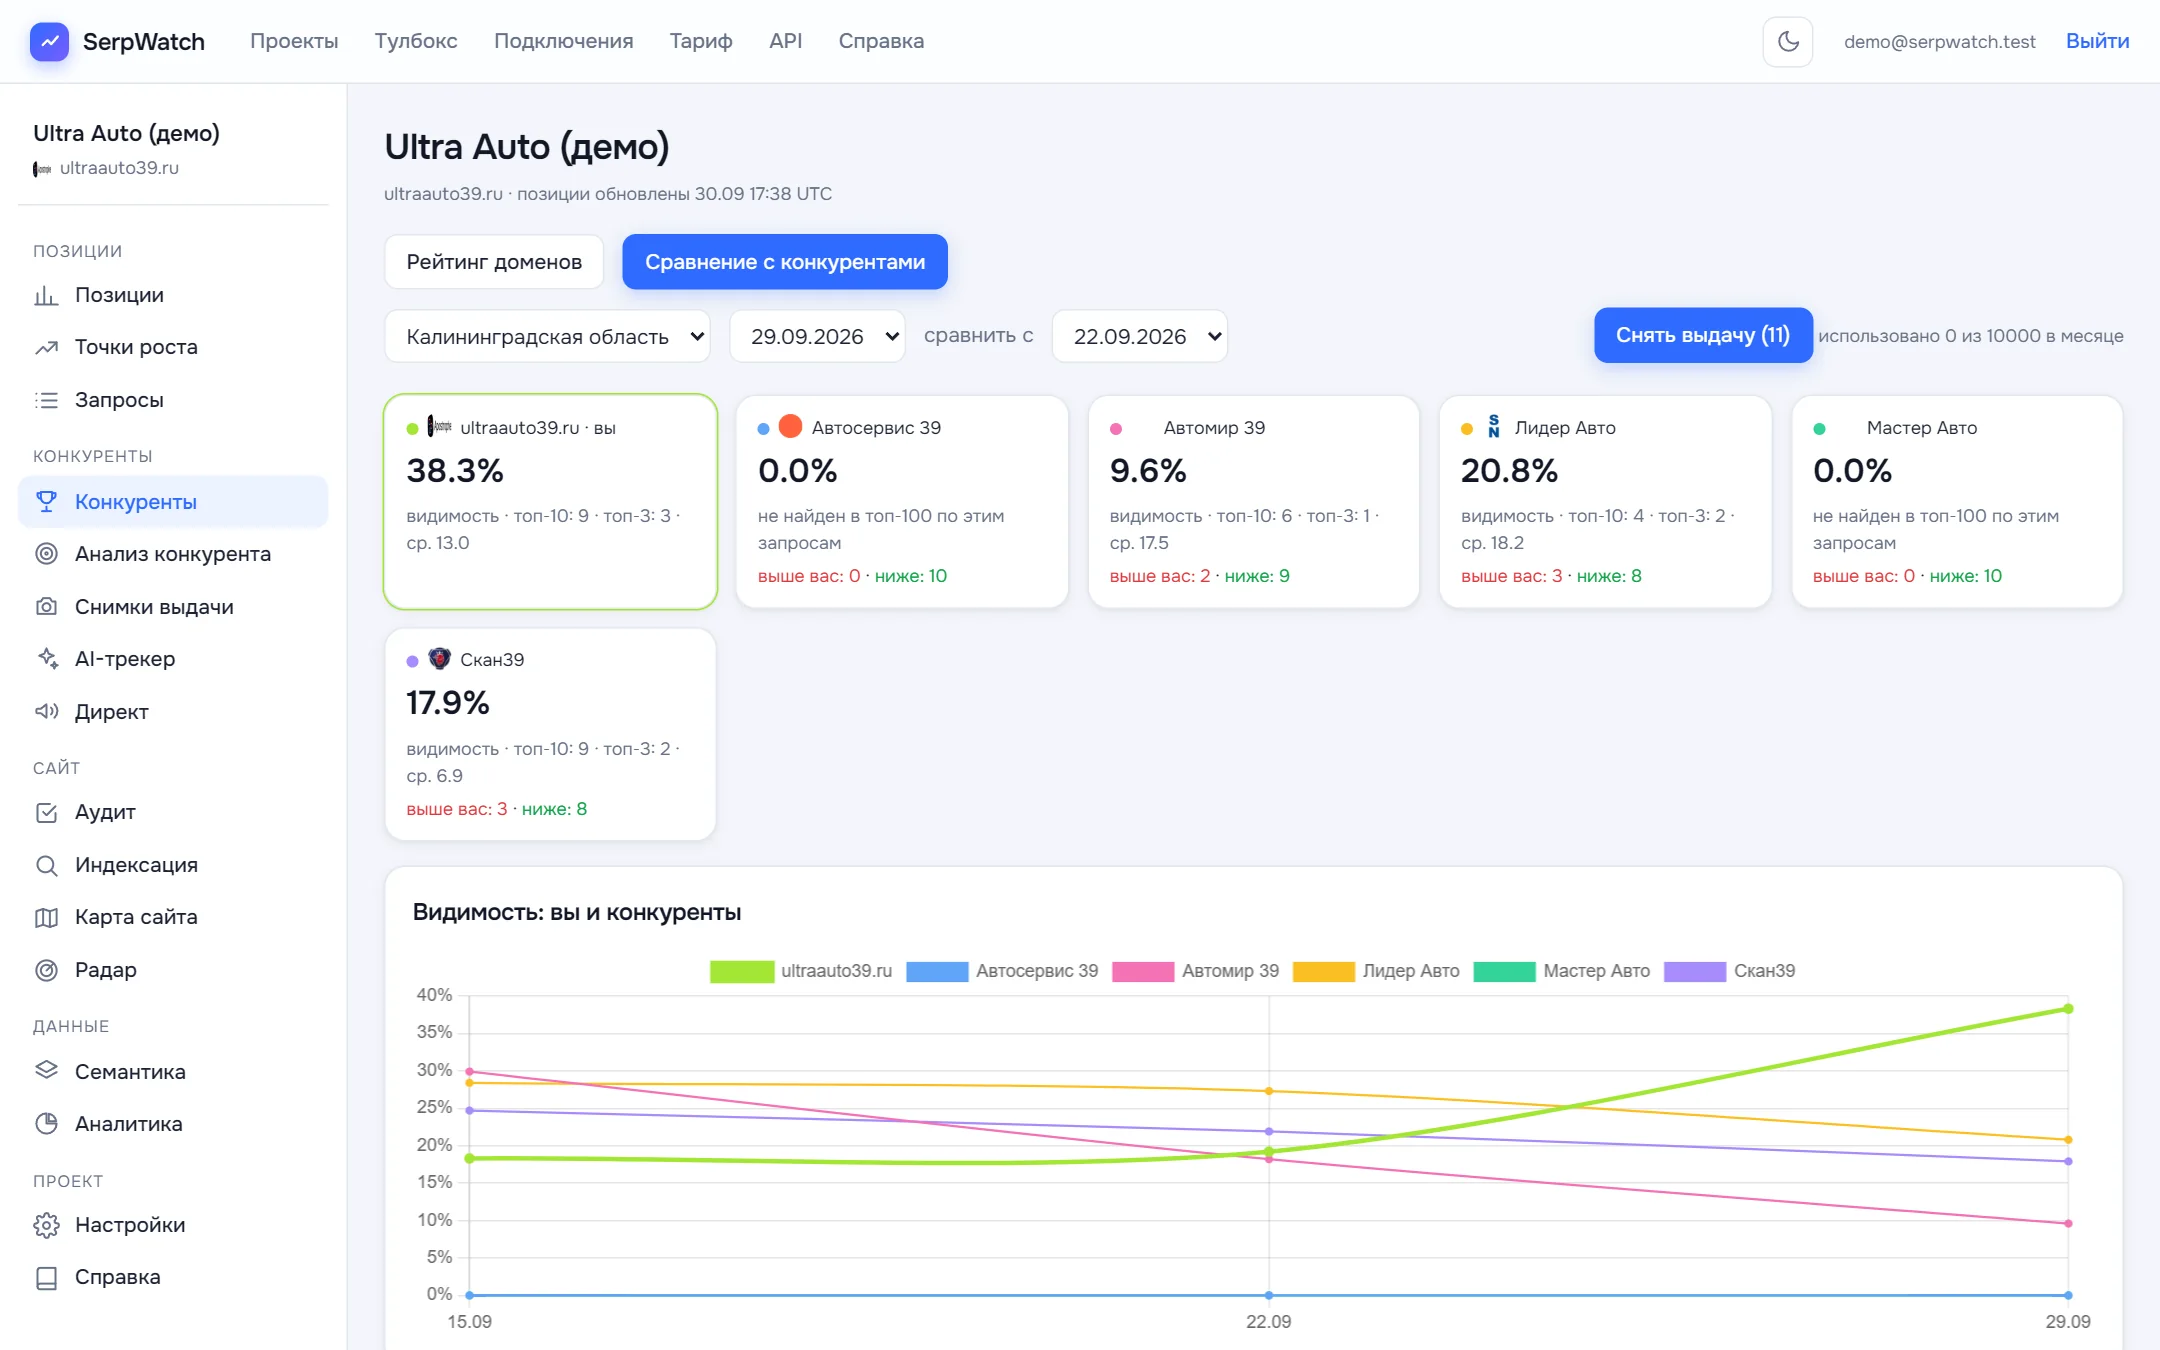Viewport: 2160px width, 1350px height.
Task: Open API in top navigation
Action: [786, 41]
